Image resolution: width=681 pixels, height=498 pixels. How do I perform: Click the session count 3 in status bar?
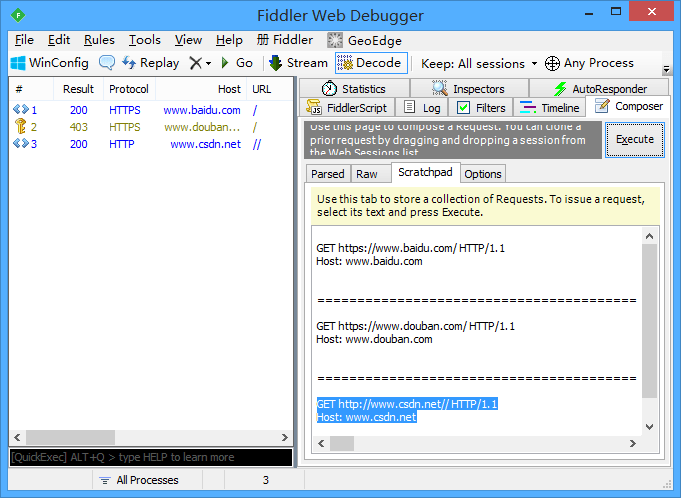pyautogui.click(x=265, y=480)
